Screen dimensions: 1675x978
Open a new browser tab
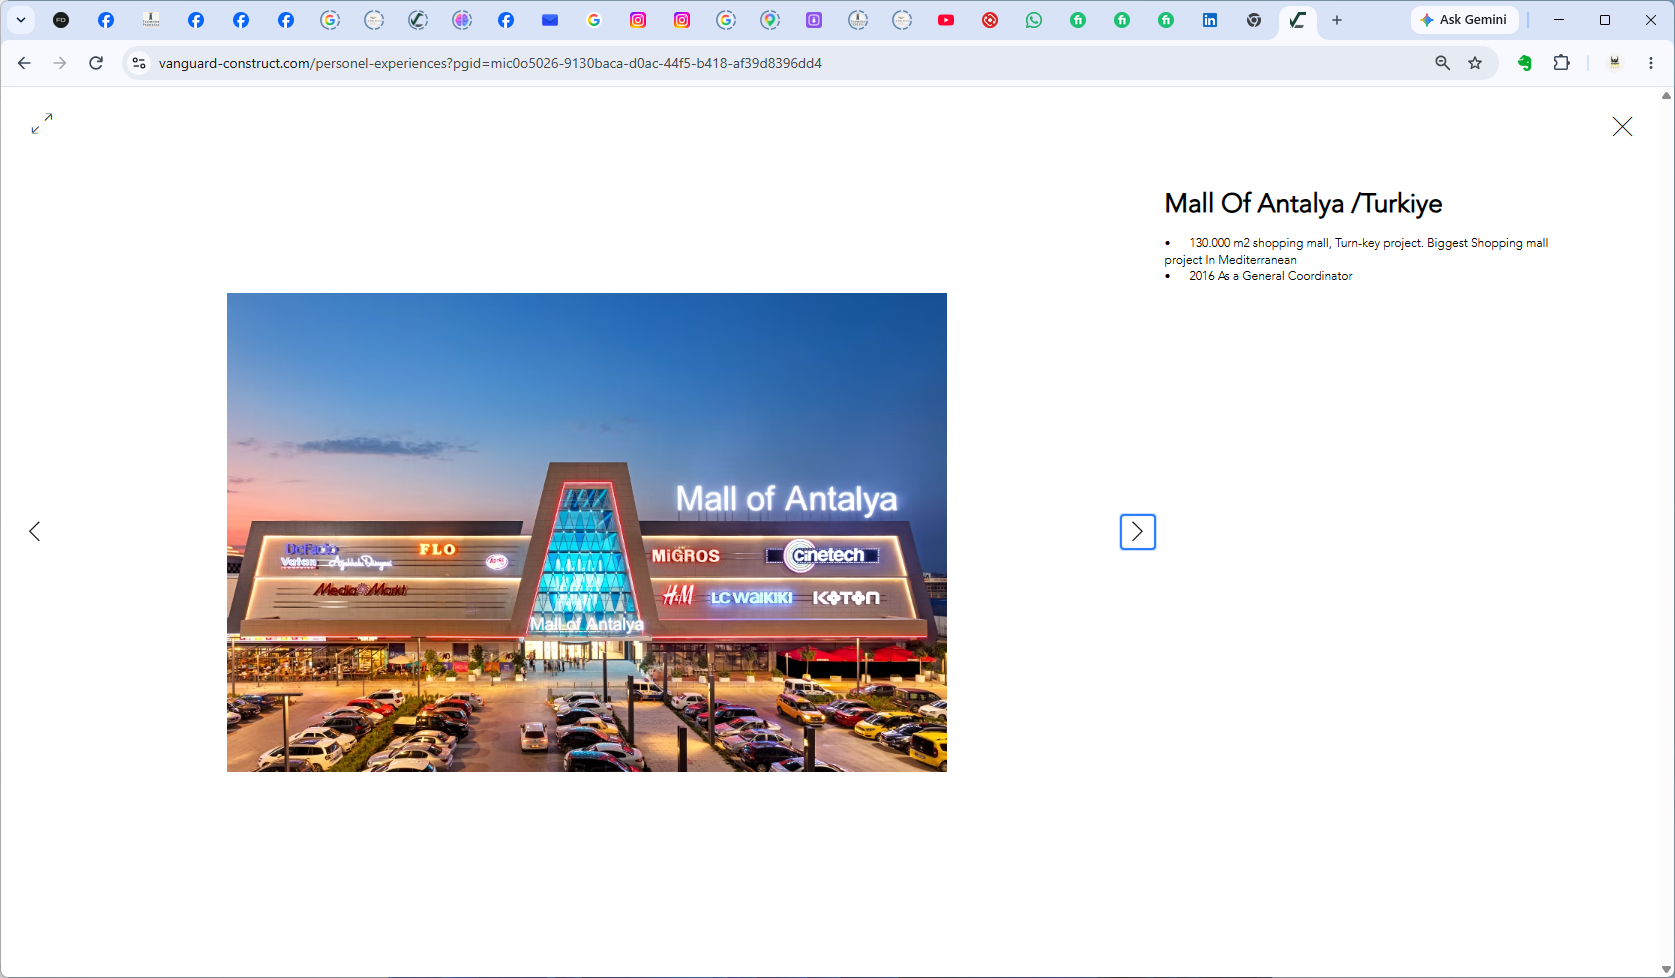1337,20
